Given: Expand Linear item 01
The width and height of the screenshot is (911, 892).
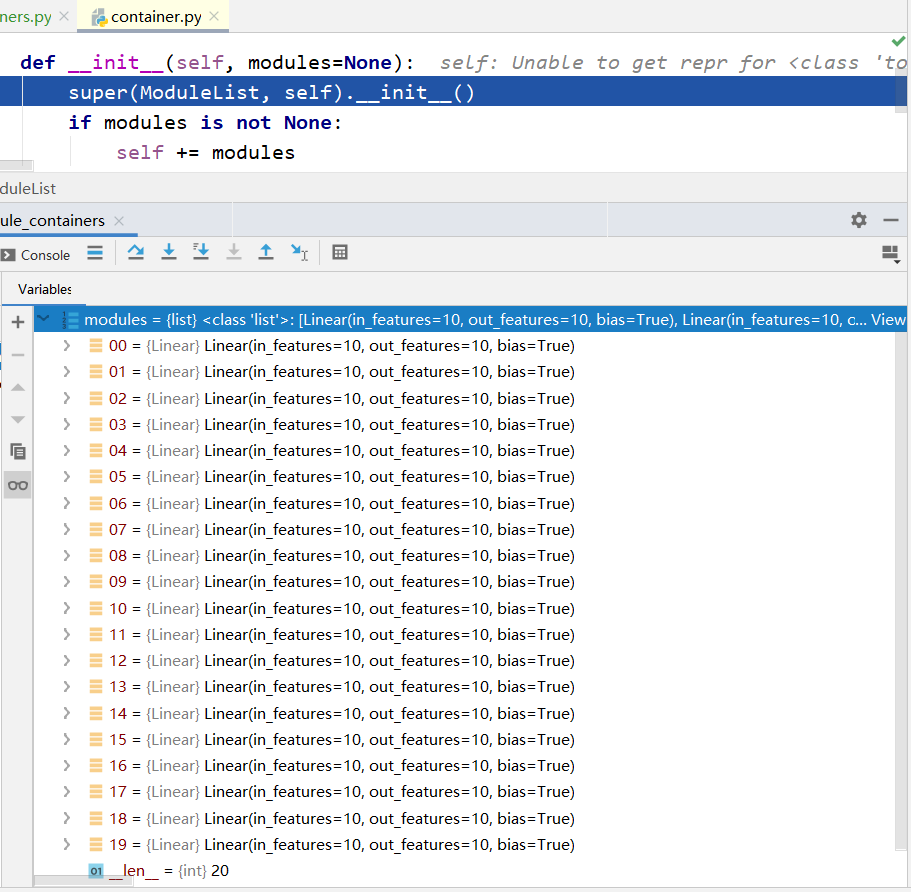Looking at the screenshot, I should pyautogui.click(x=67, y=372).
